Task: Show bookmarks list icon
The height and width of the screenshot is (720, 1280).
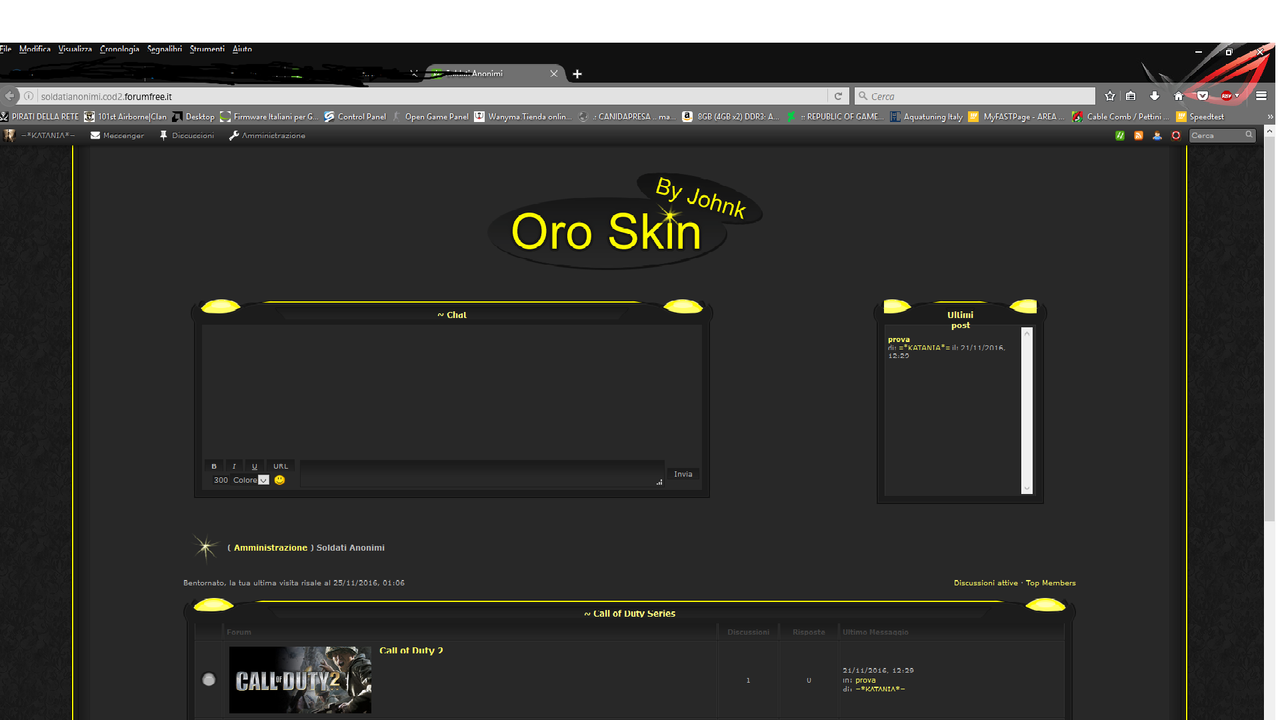Action: (x=1131, y=96)
